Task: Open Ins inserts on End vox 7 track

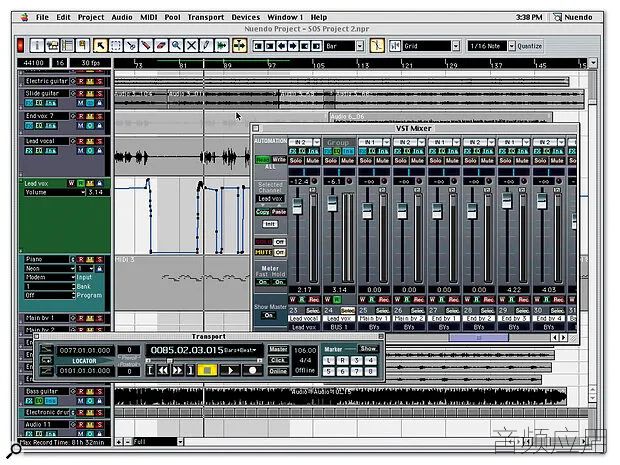Action: click(51, 125)
